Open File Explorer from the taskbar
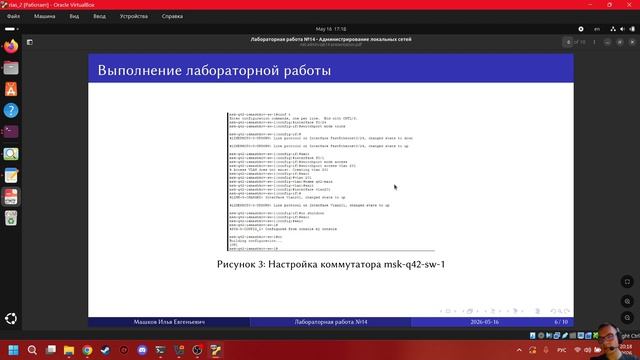Image resolution: width=640 pixels, height=360 pixels. 69,350
